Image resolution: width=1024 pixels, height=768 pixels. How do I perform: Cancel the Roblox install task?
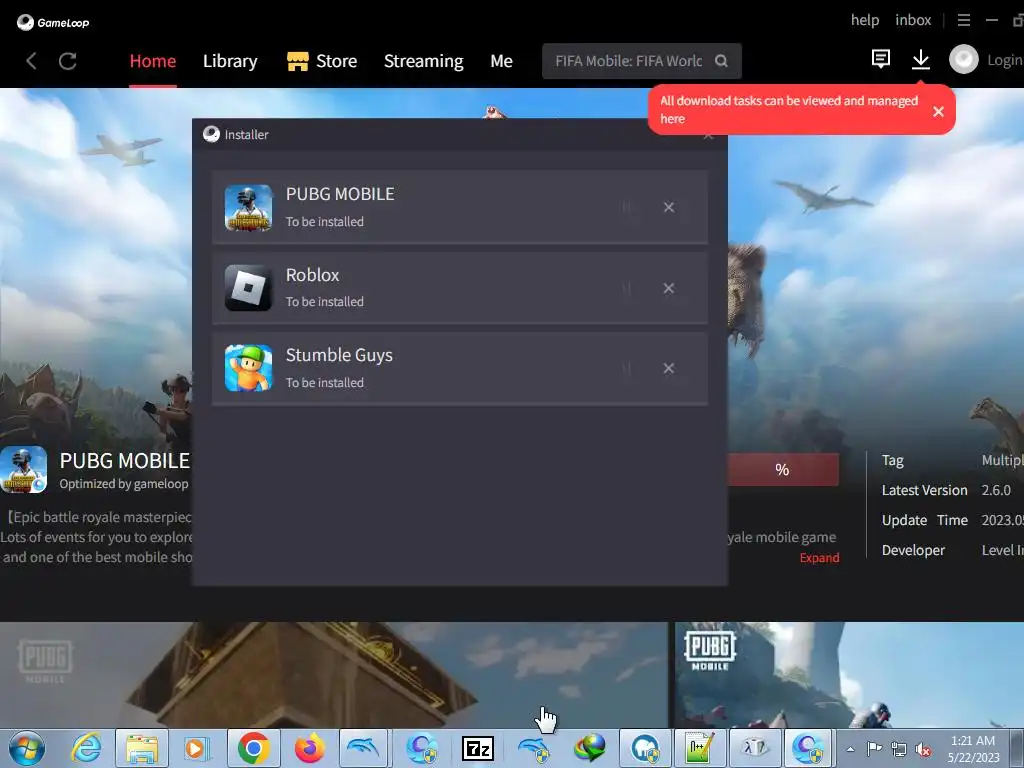coord(669,288)
